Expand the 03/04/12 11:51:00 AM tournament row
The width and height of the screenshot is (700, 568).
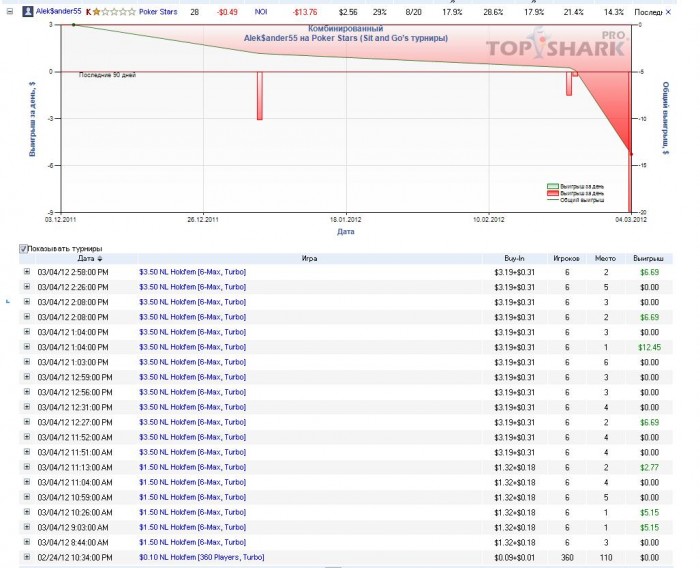coord(27,452)
